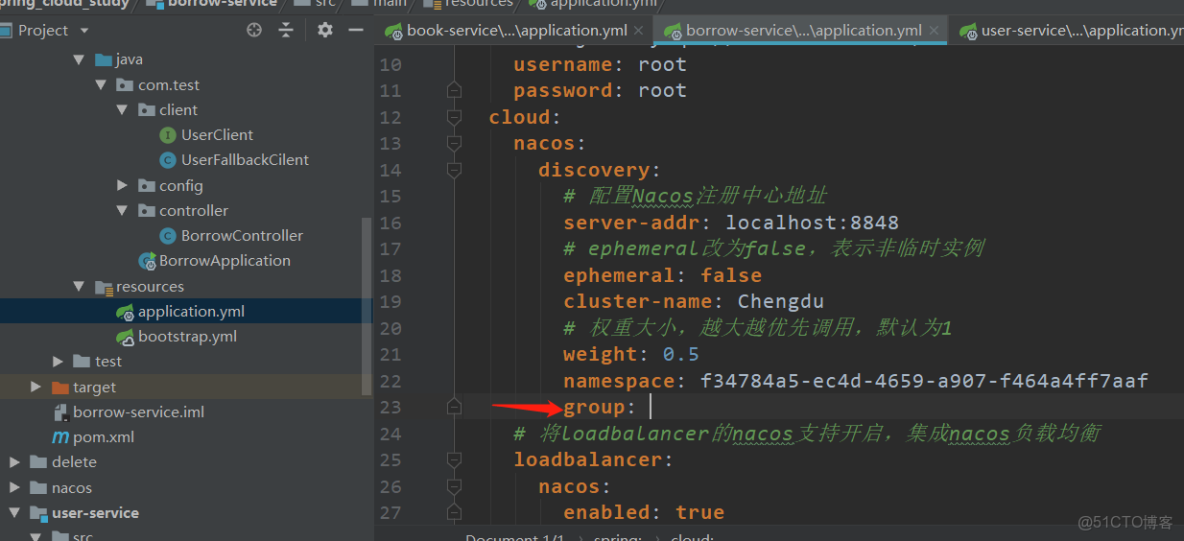1184x541 pixels.
Task: Click the 'cluster-name: Chengdu' line
Action: (x=693, y=302)
